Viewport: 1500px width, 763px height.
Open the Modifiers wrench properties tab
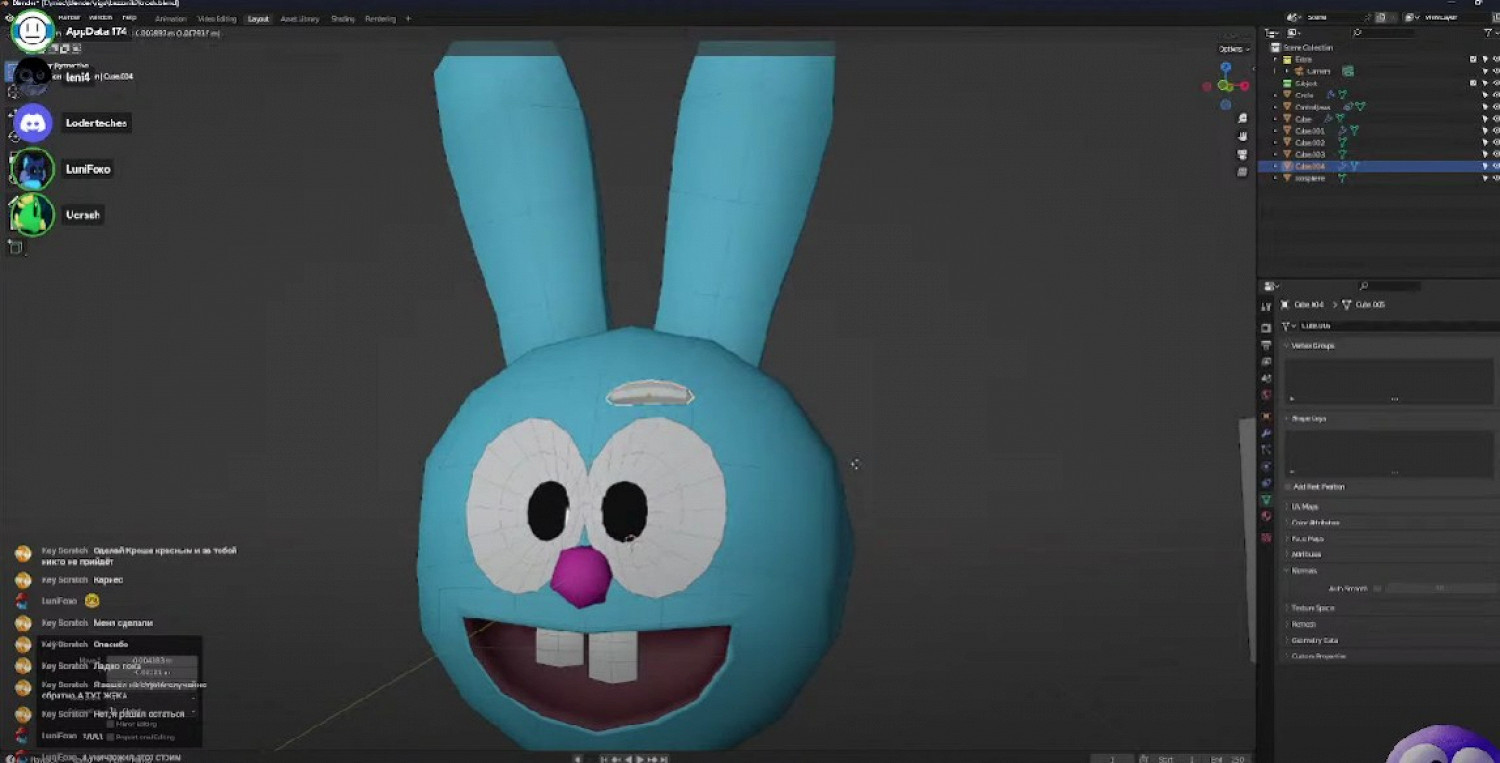[x=1266, y=433]
